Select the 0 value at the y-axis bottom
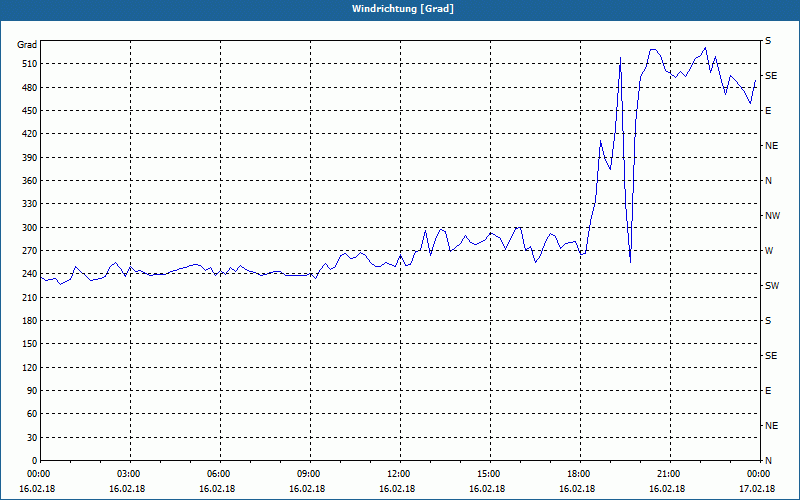This screenshot has width=800, height=500. pos(34,461)
